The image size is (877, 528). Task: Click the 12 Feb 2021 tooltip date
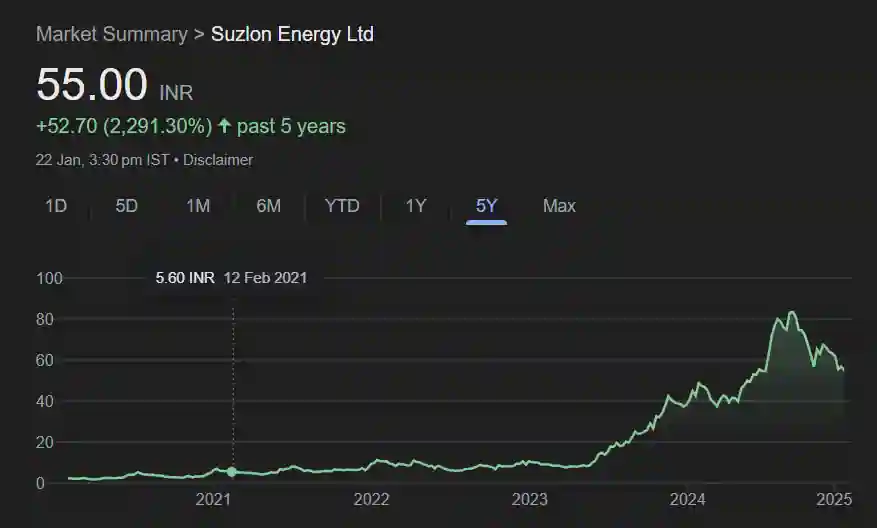click(x=266, y=278)
